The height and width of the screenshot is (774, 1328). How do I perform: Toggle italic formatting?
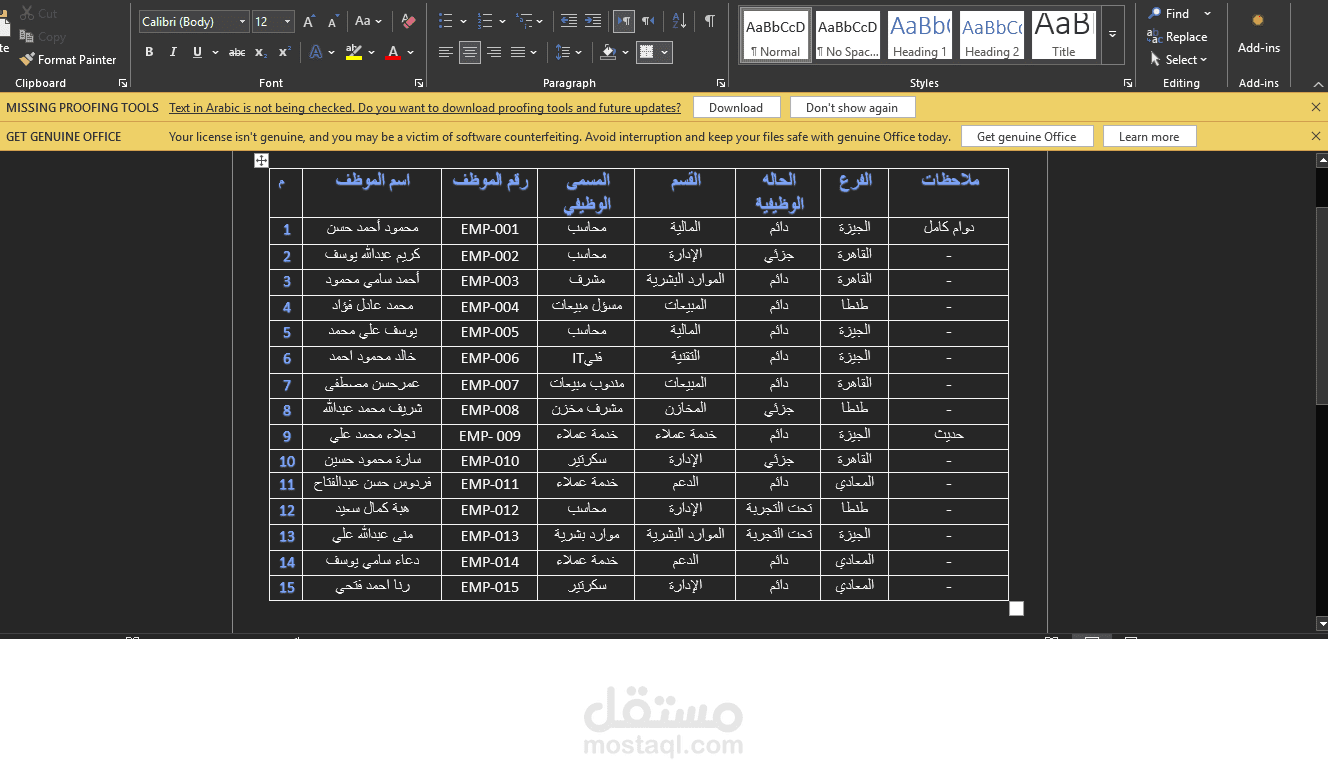tap(173, 52)
